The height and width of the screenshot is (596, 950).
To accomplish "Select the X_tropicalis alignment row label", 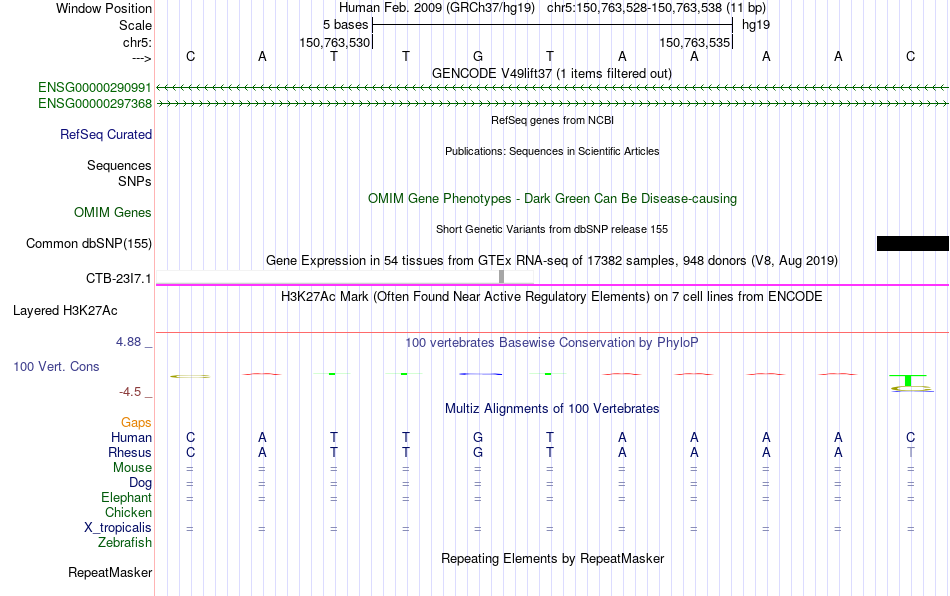I will (118, 528).
